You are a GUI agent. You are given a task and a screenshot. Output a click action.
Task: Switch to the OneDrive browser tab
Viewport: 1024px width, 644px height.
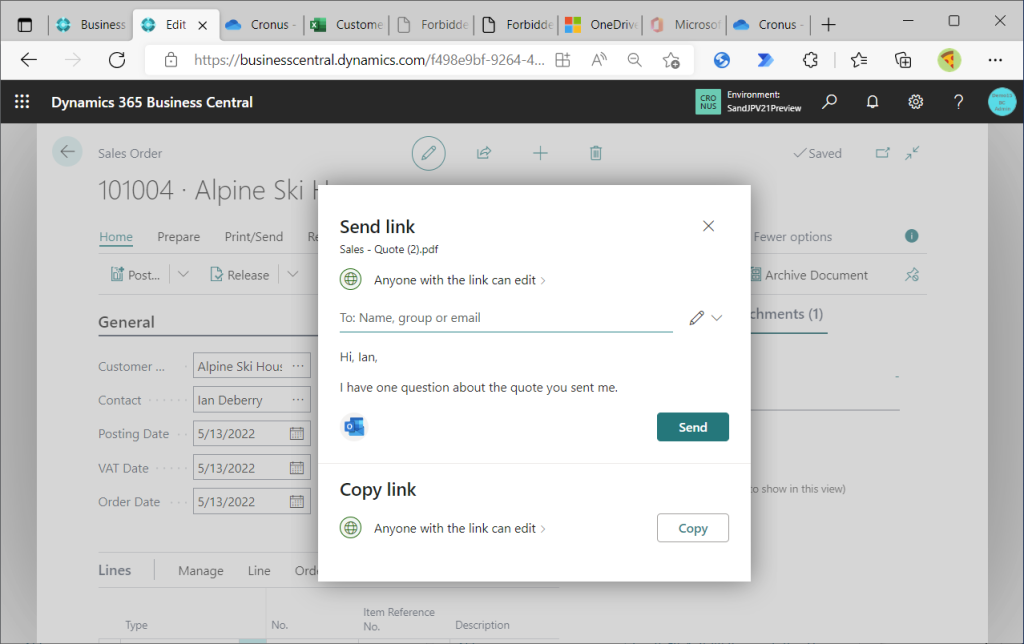pos(600,25)
